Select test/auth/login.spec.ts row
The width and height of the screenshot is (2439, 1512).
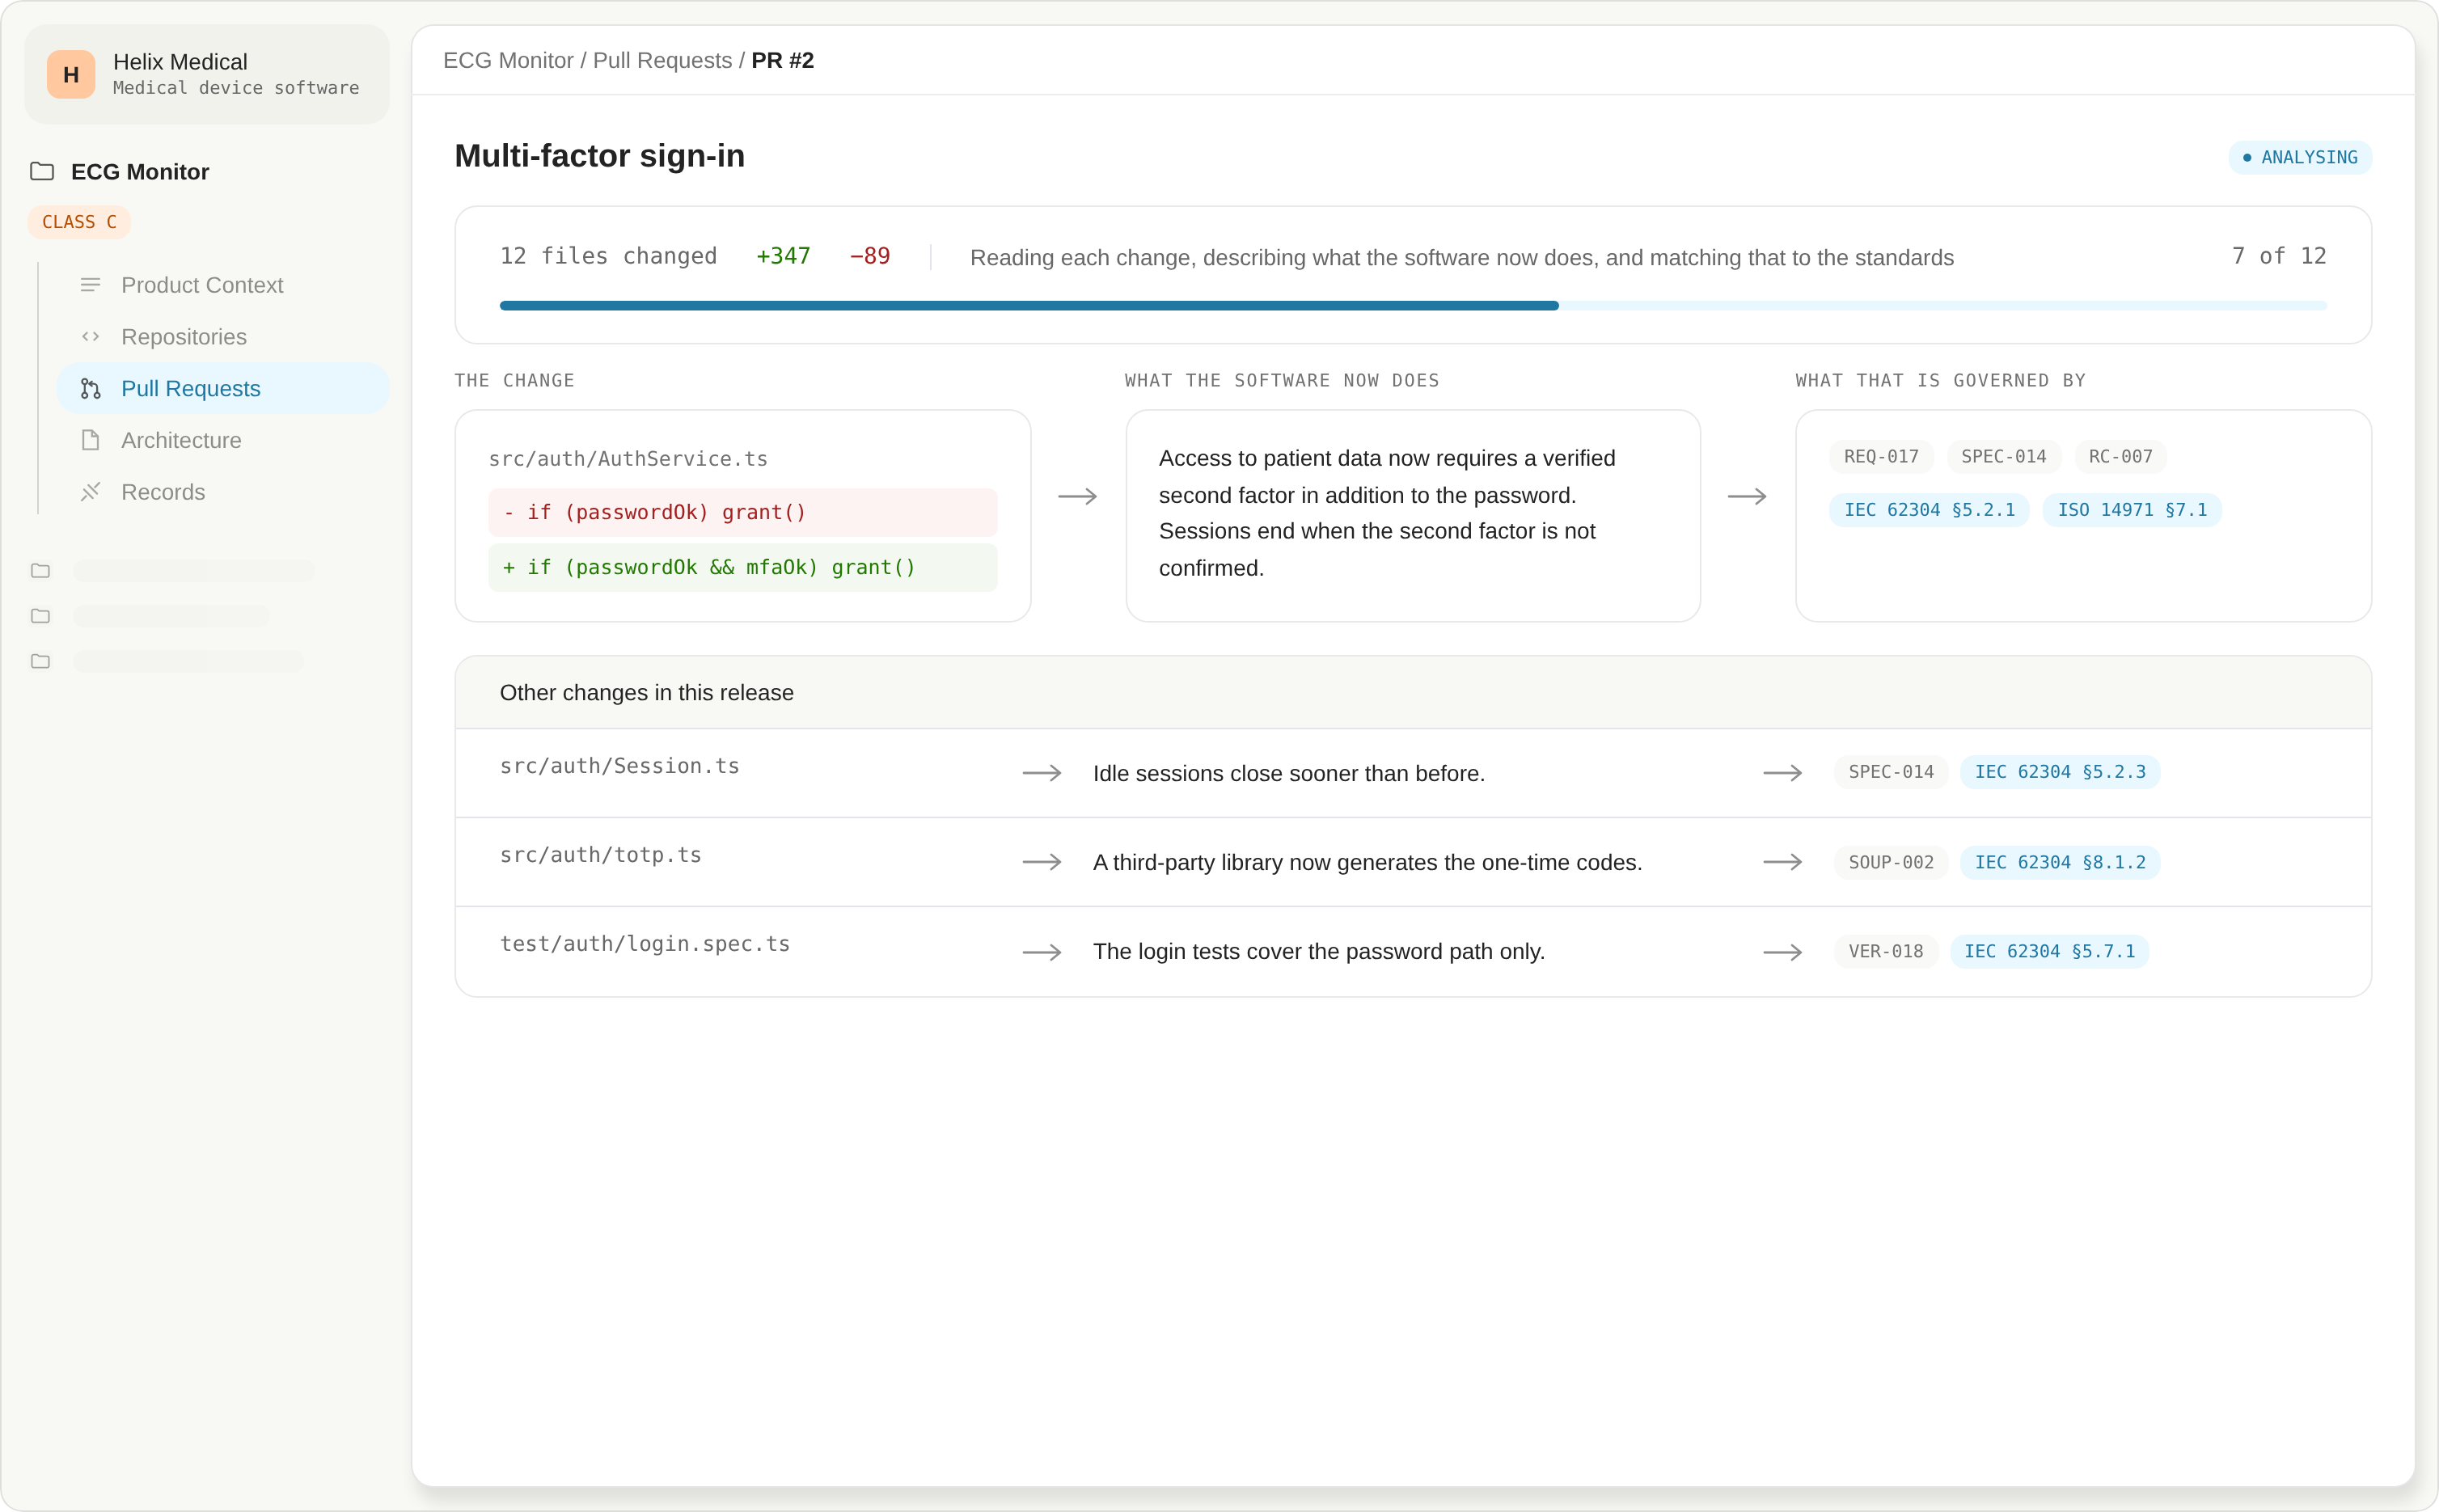pos(1412,951)
